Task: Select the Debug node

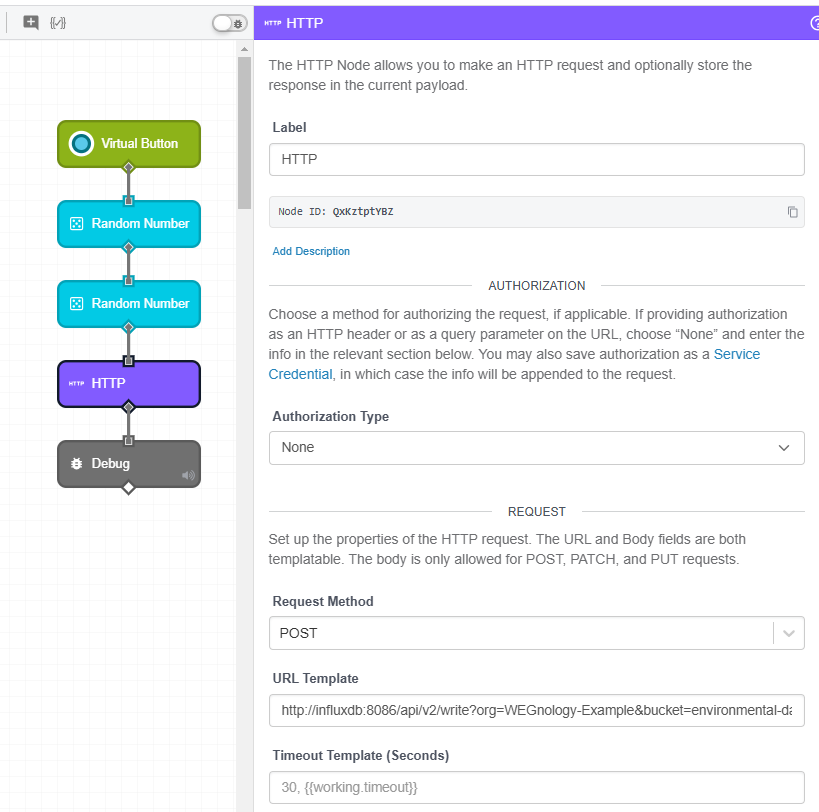Action: click(x=128, y=464)
